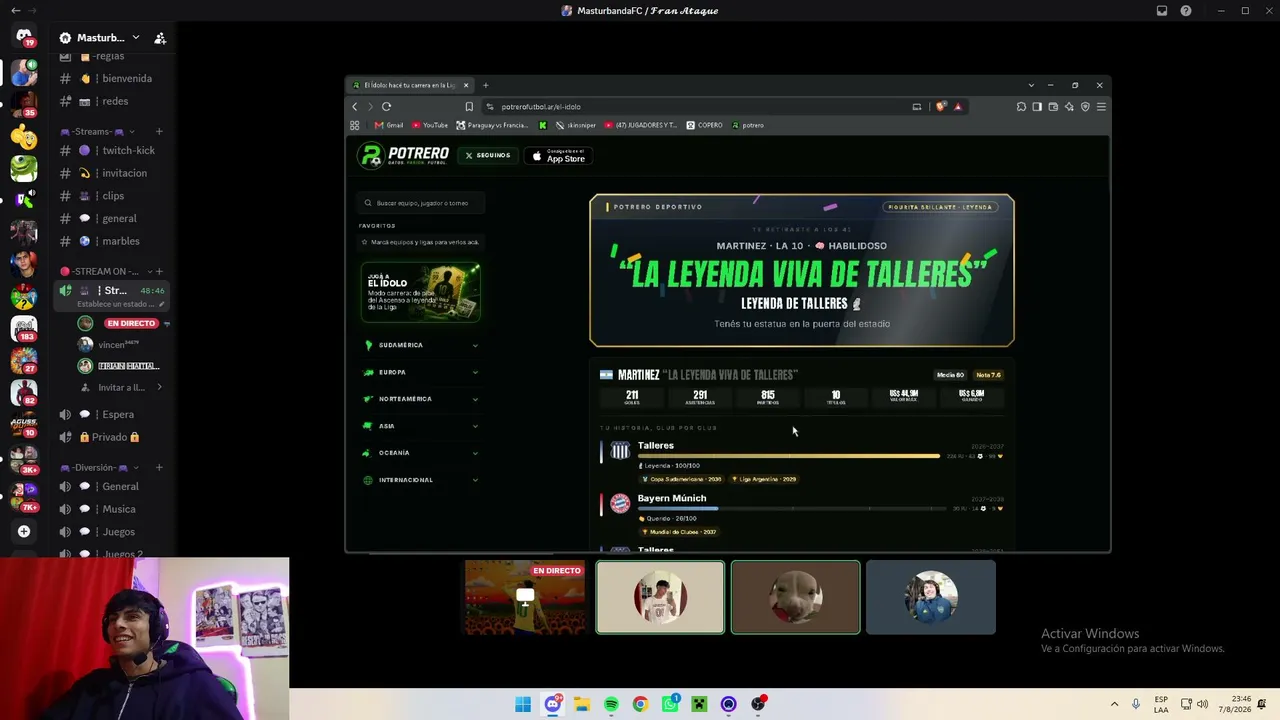The width and height of the screenshot is (1280, 720).
Task: Click the Seguinos X button
Action: 487,156
